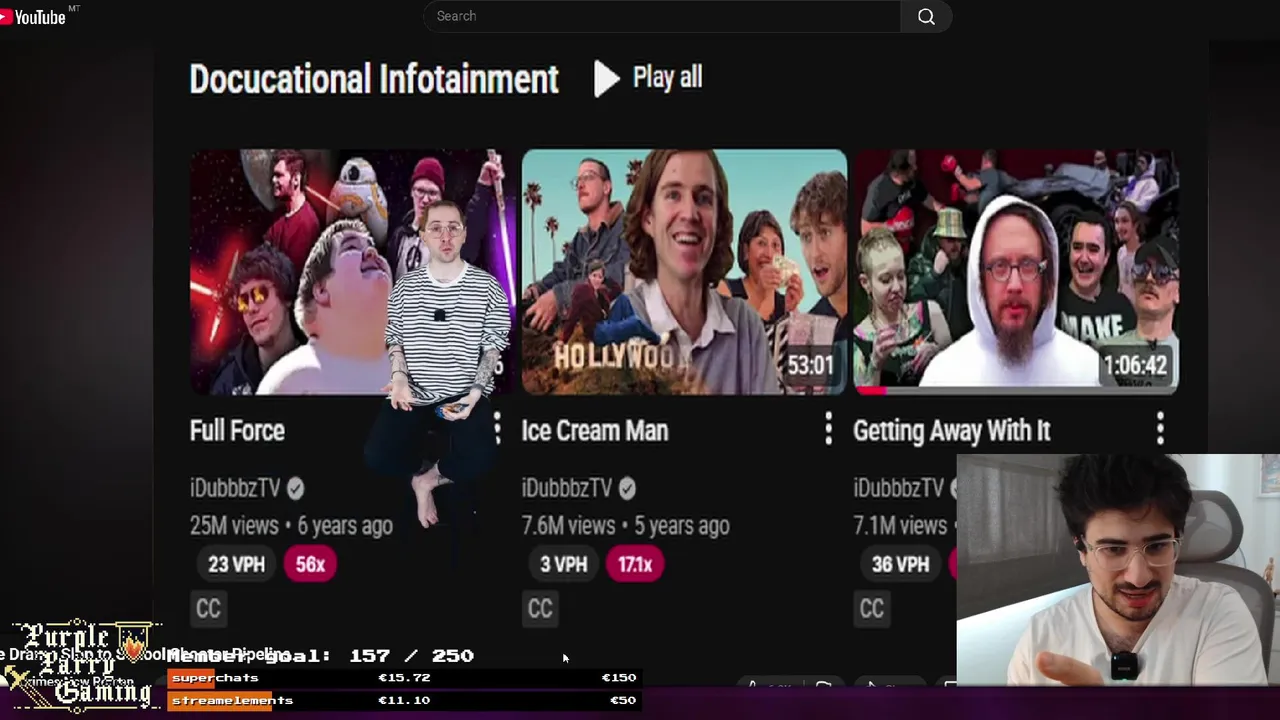
Task: Click the 36 VPH badge
Action: 900,564
